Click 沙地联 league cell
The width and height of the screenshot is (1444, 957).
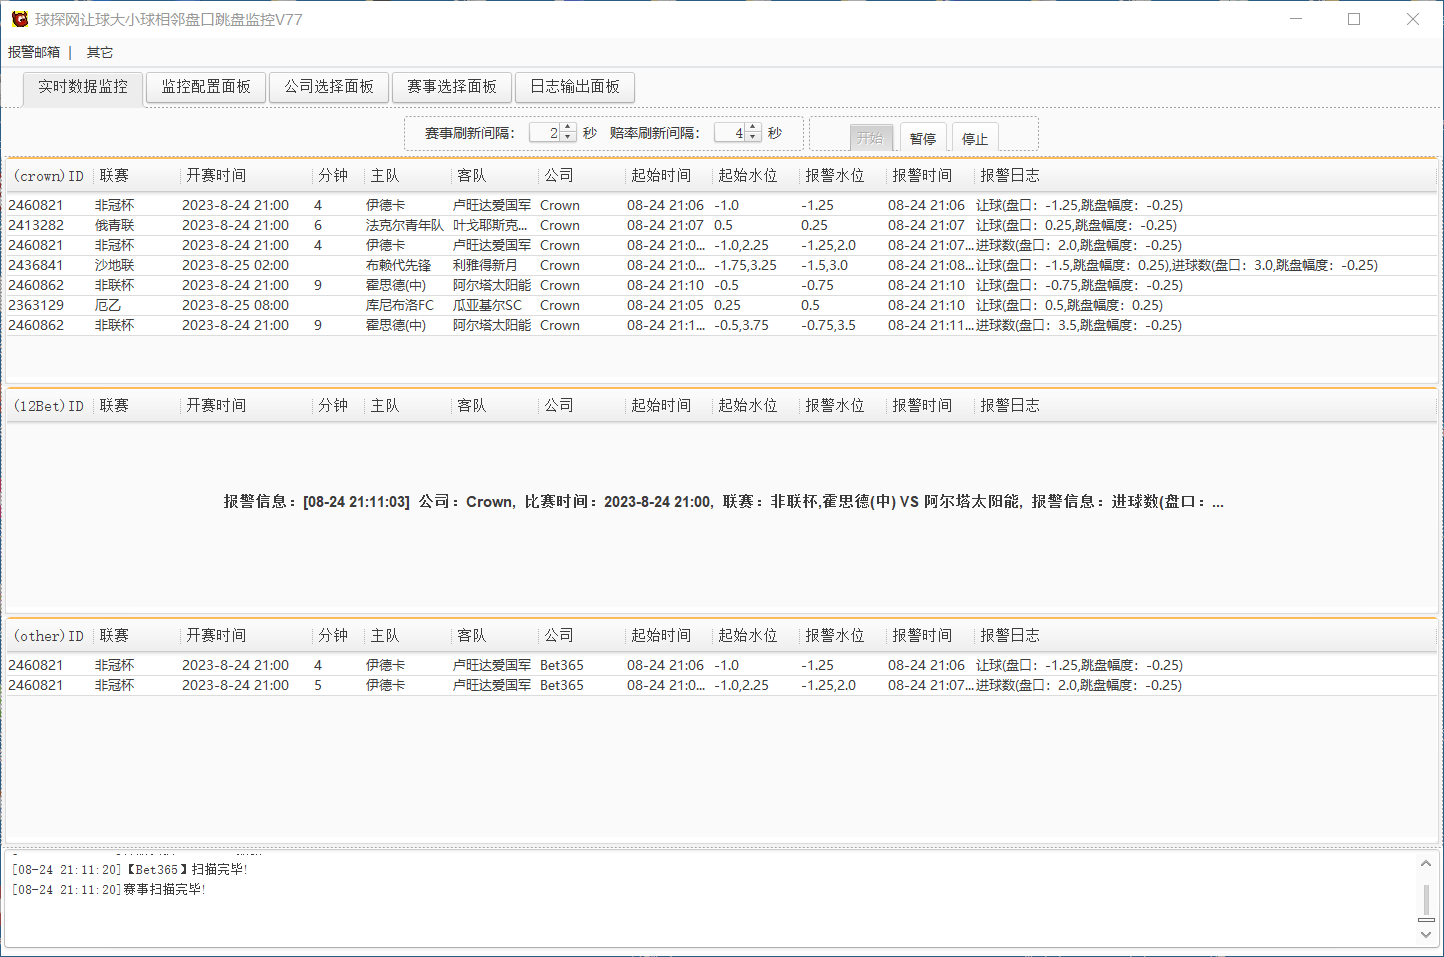115,265
